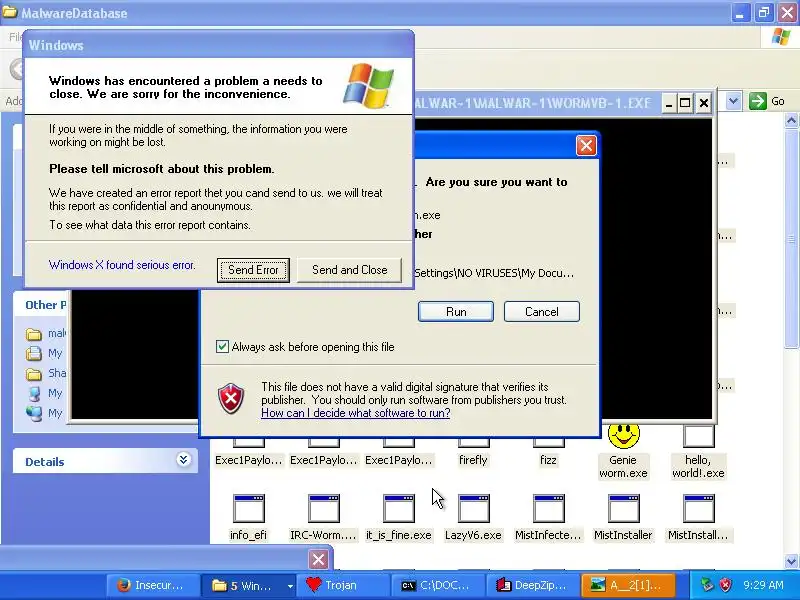Close the security warning dialog via red X
This screenshot has height=600, width=800.
[586, 146]
